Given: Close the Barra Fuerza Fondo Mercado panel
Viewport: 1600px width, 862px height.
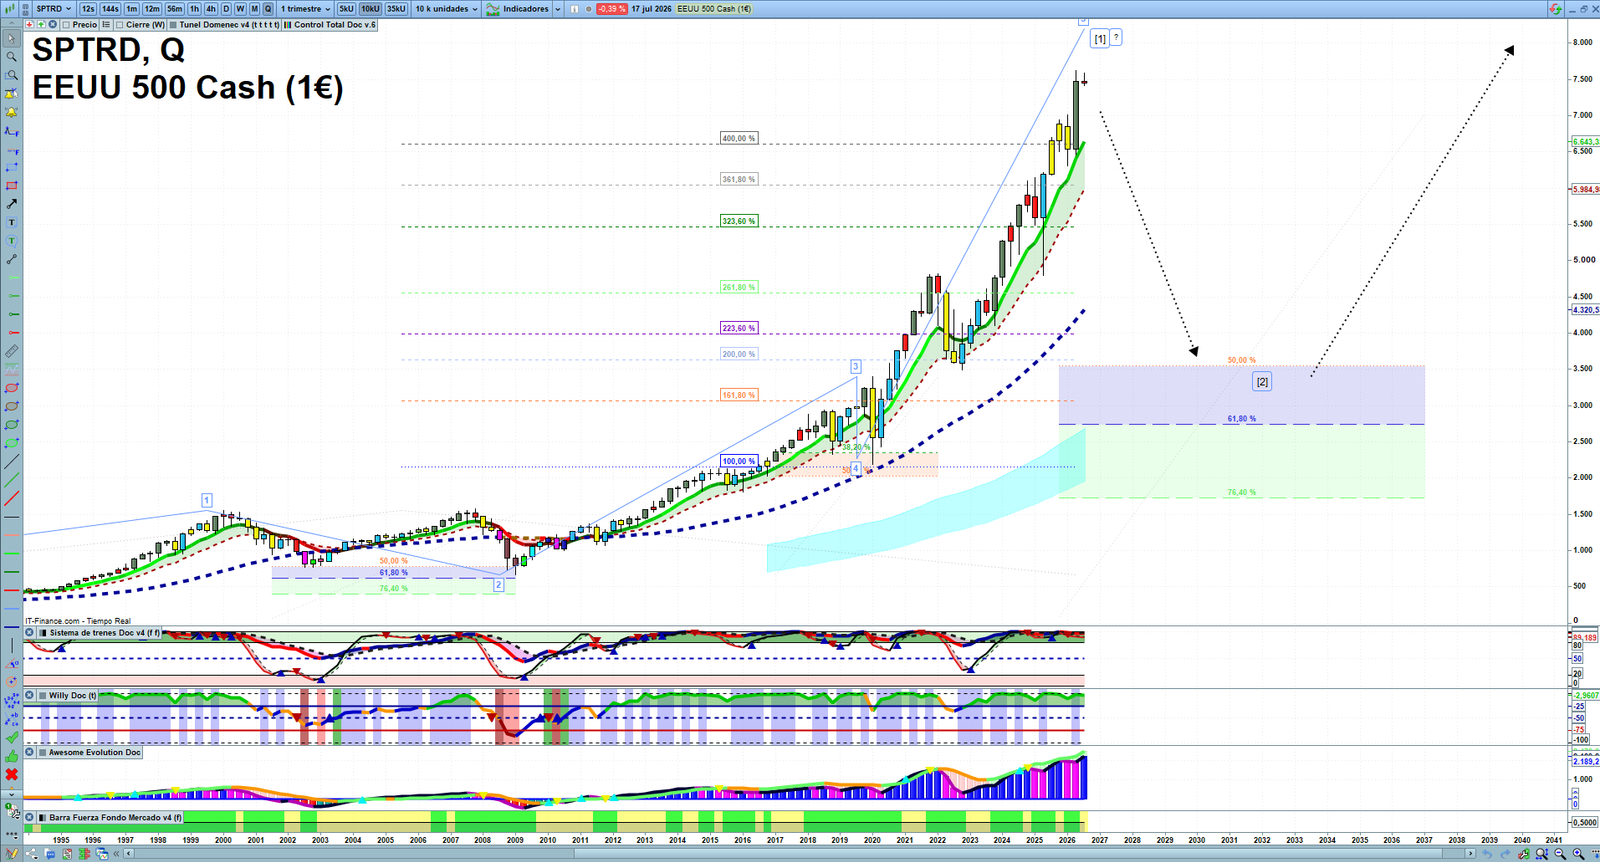Looking at the screenshot, I should 30,817.
